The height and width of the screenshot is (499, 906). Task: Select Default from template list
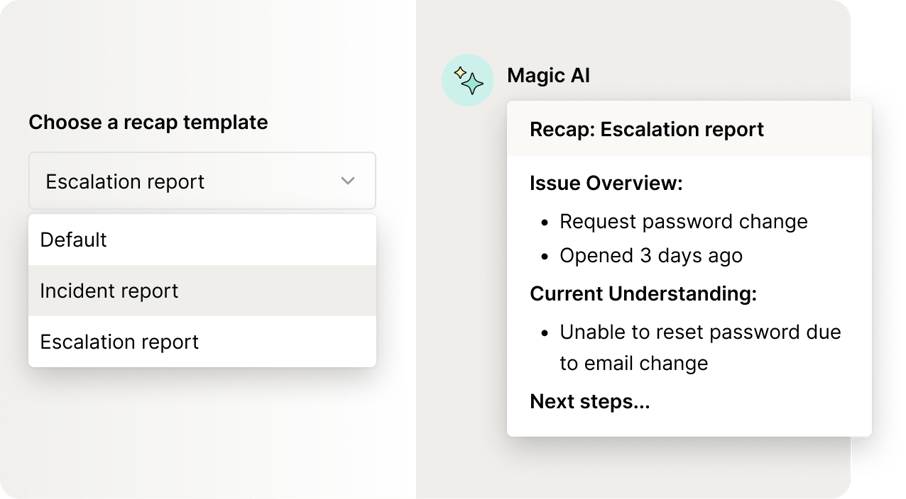pos(202,240)
